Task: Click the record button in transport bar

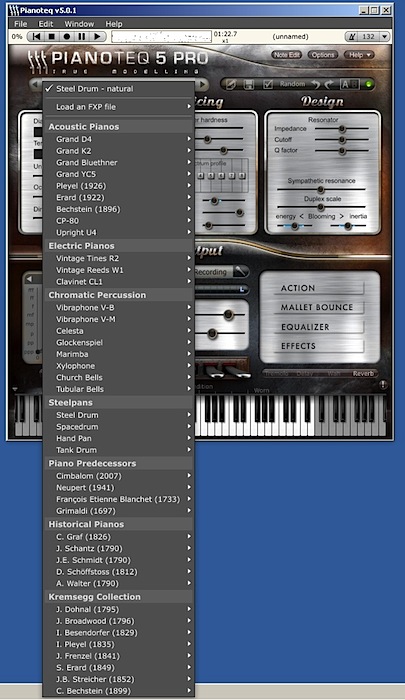Action: tap(67, 37)
